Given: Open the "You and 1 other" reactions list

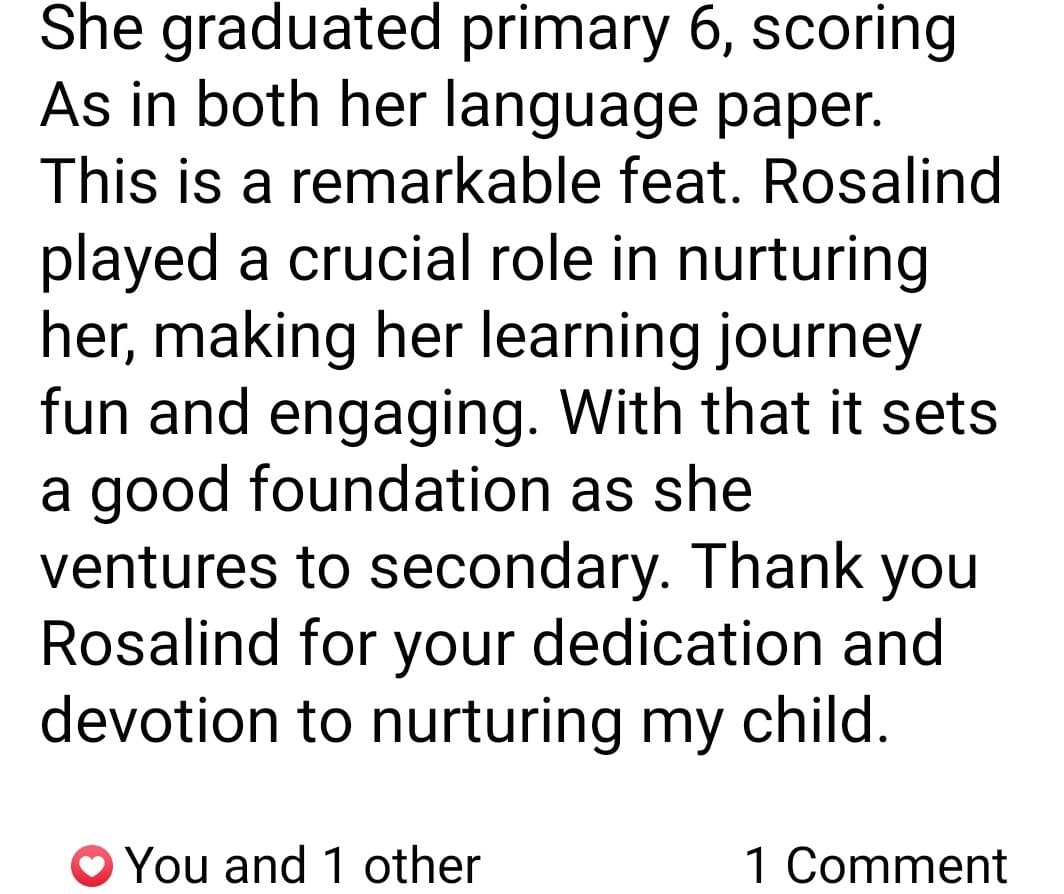Looking at the screenshot, I should [304, 865].
